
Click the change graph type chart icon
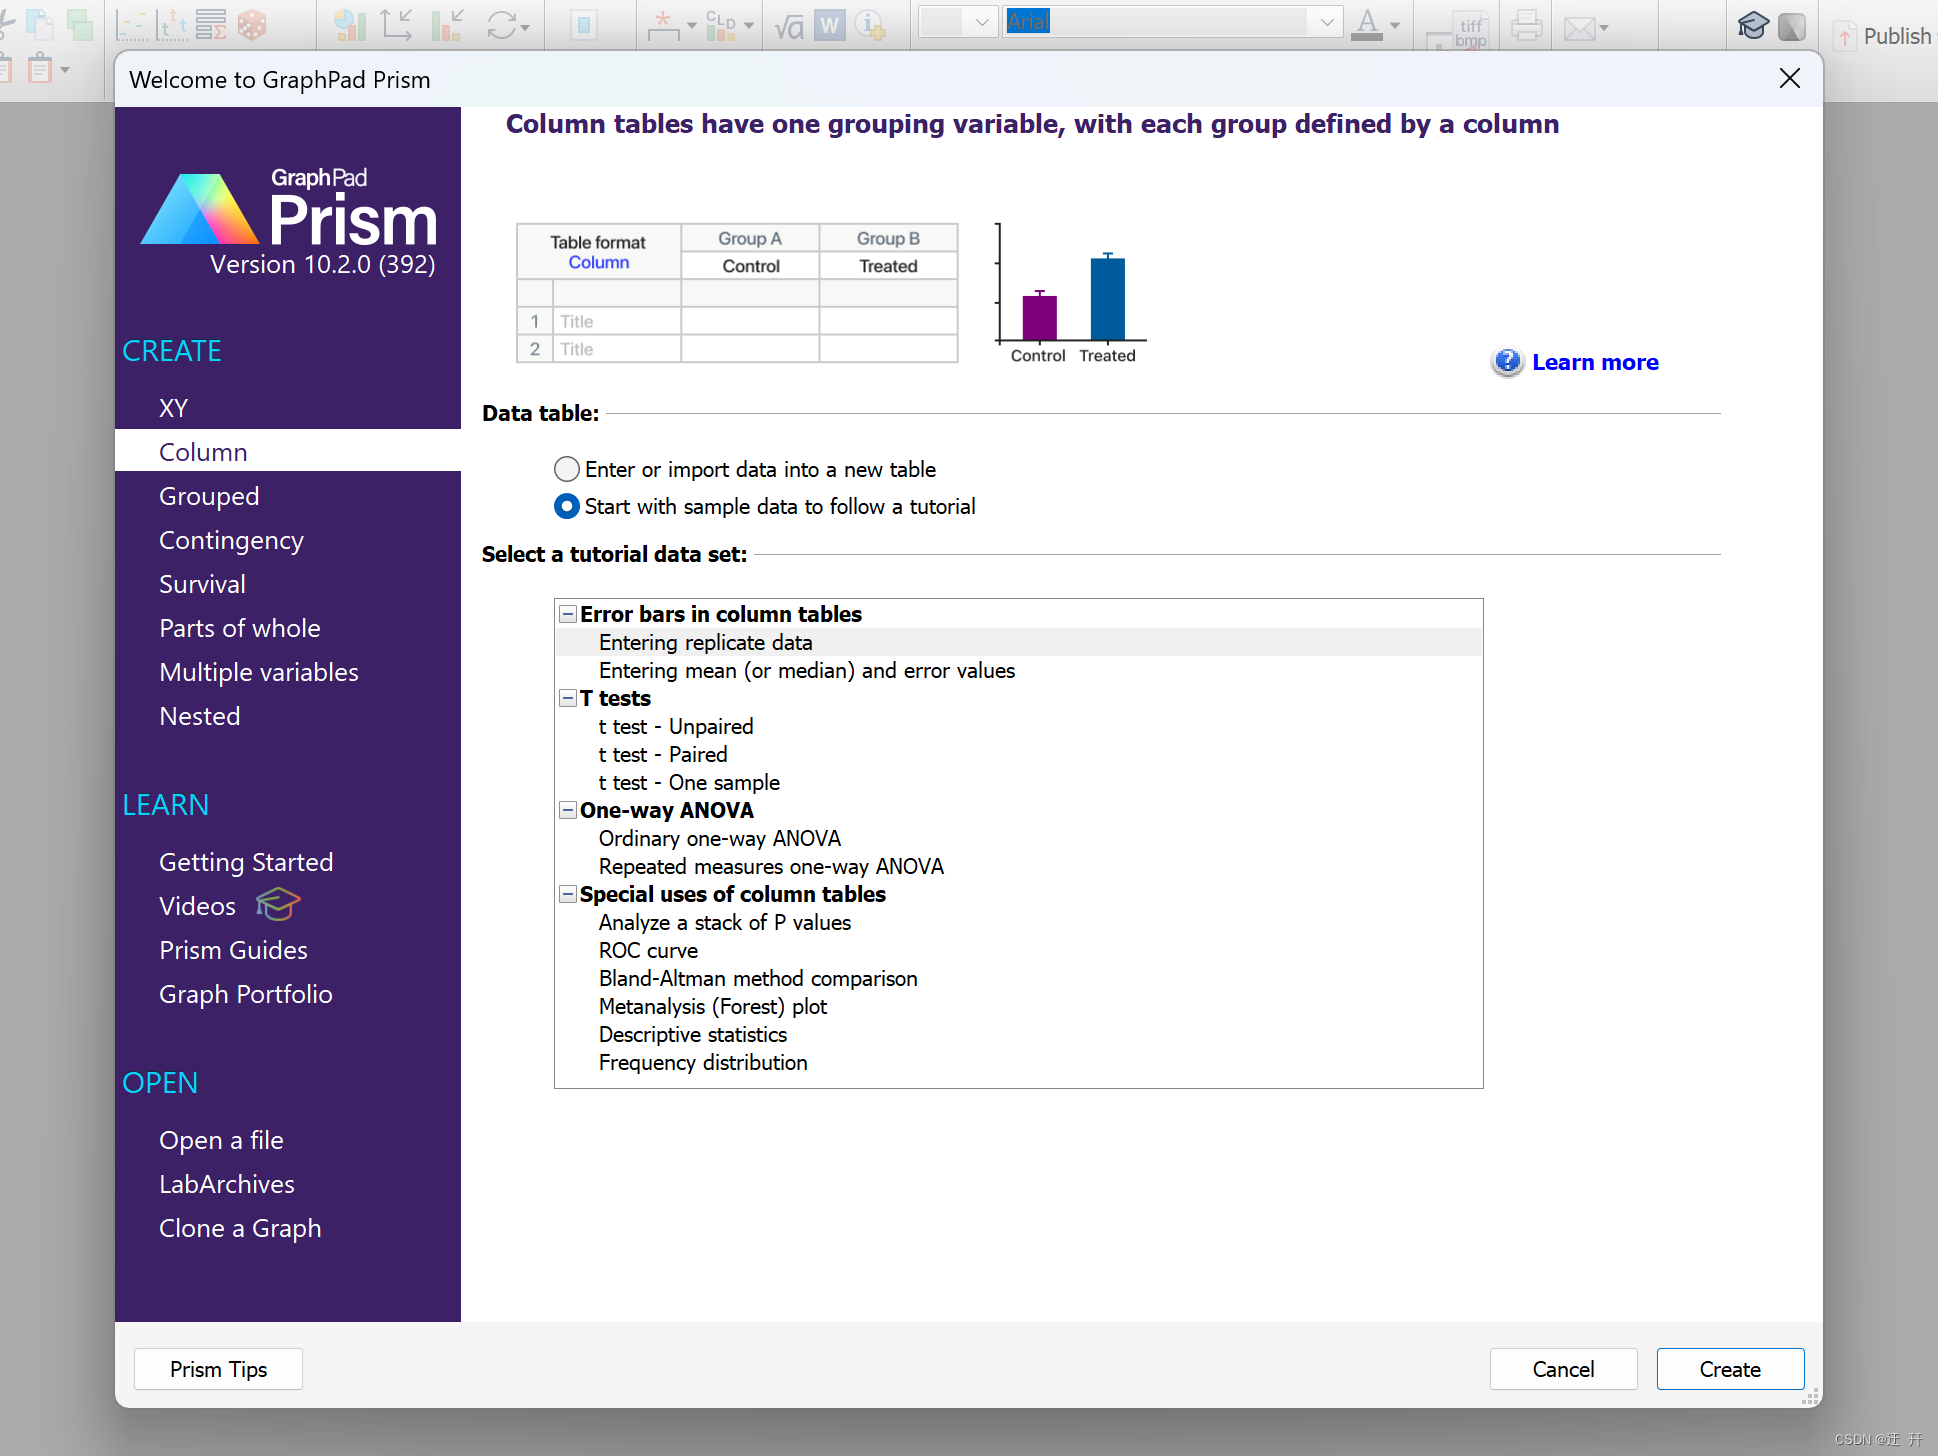coord(349,24)
